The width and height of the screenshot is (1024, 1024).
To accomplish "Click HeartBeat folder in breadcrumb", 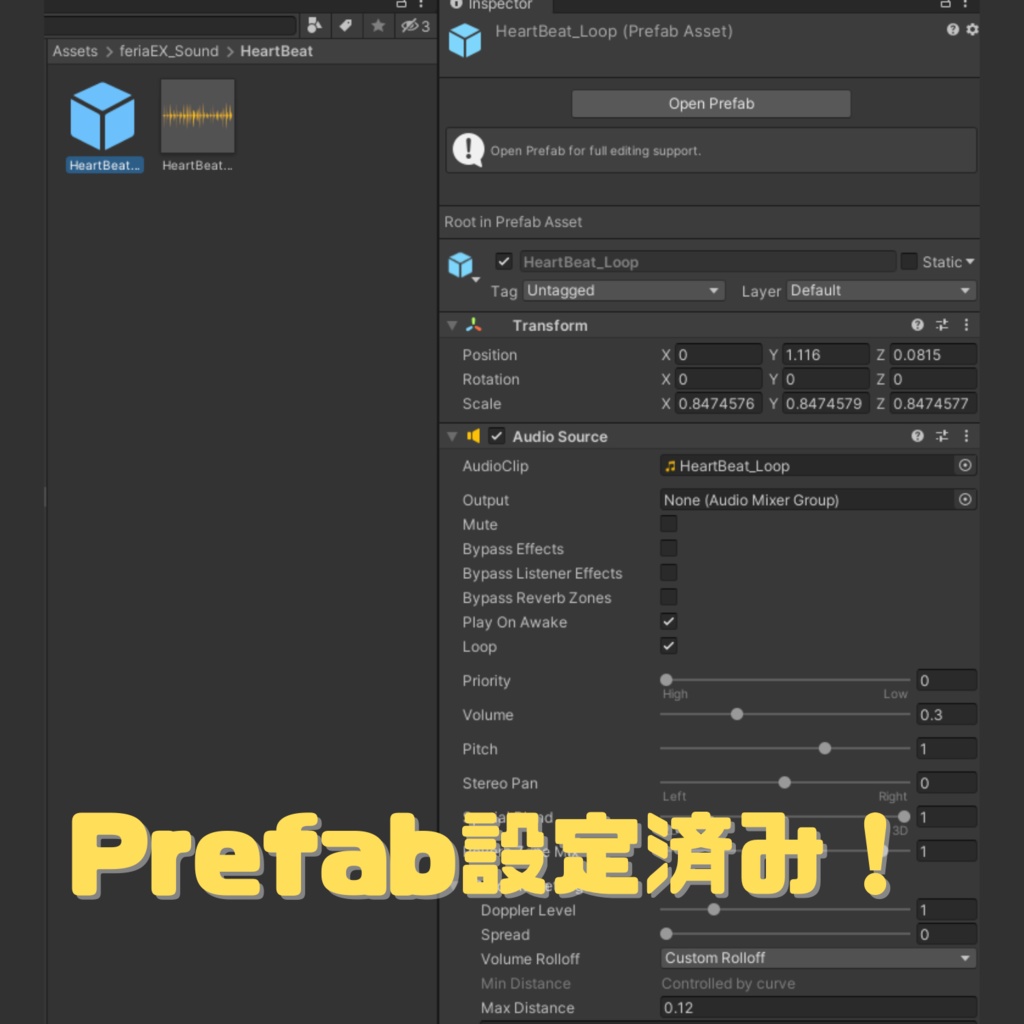I will (x=276, y=51).
